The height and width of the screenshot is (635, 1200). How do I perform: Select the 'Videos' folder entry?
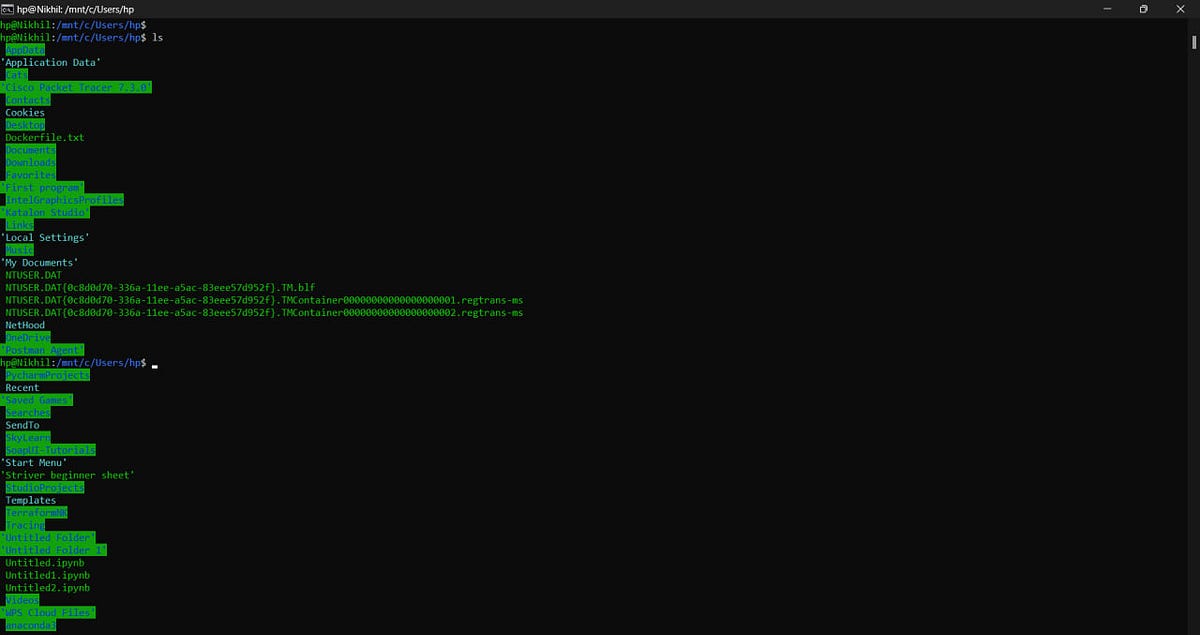22,599
